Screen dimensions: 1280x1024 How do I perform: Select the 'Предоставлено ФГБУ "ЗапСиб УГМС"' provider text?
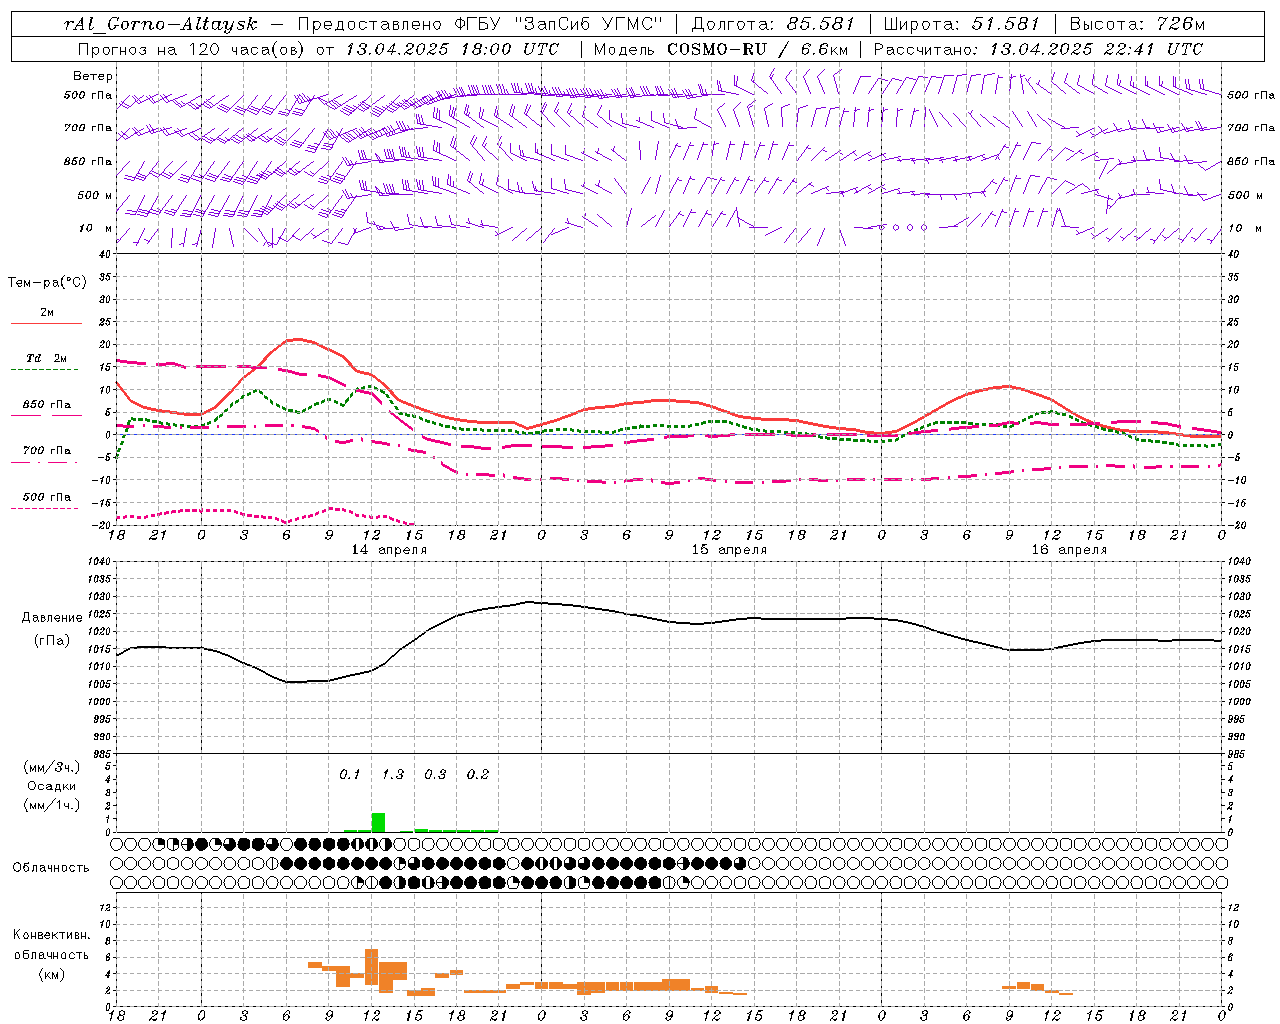coord(480,24)
